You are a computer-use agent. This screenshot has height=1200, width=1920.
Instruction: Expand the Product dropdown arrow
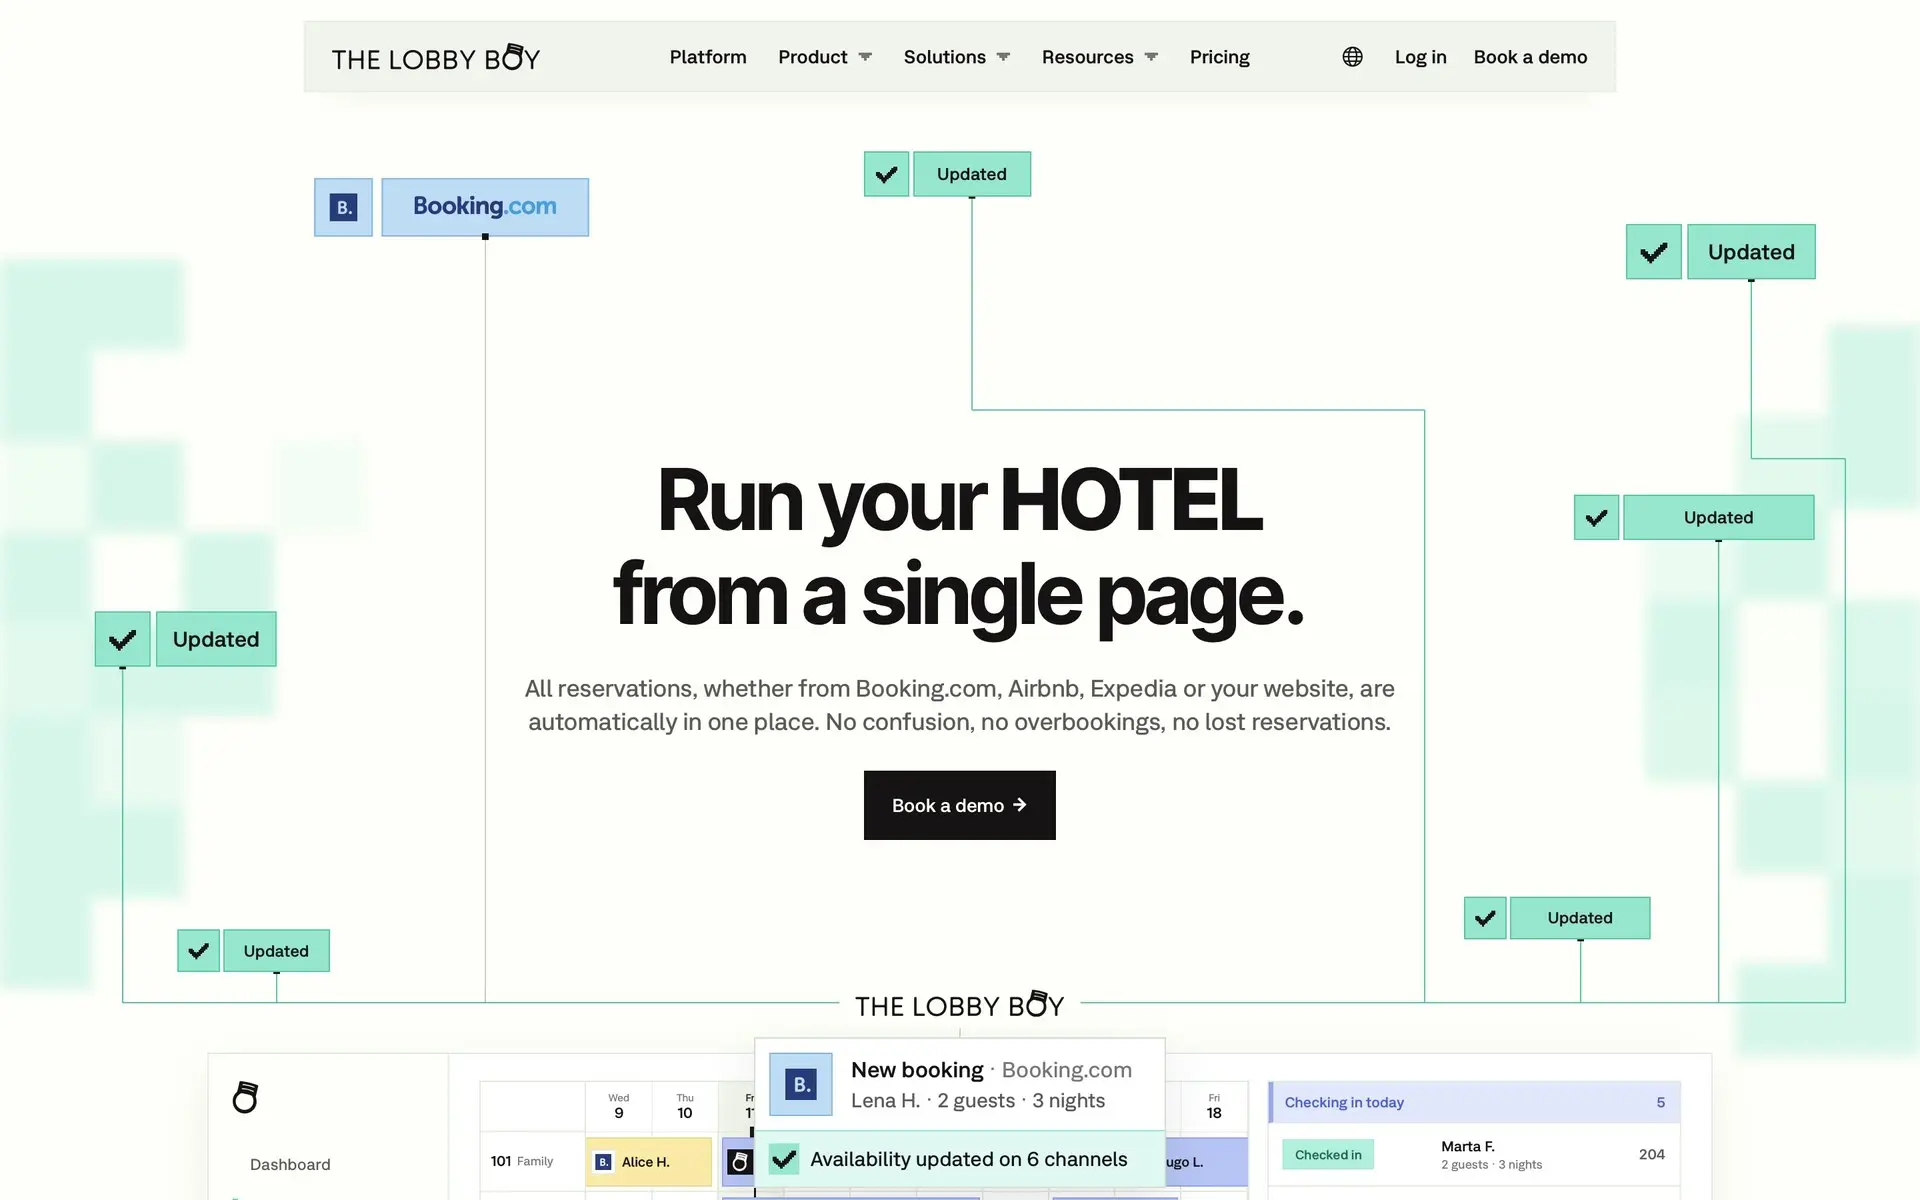[865, 57]
